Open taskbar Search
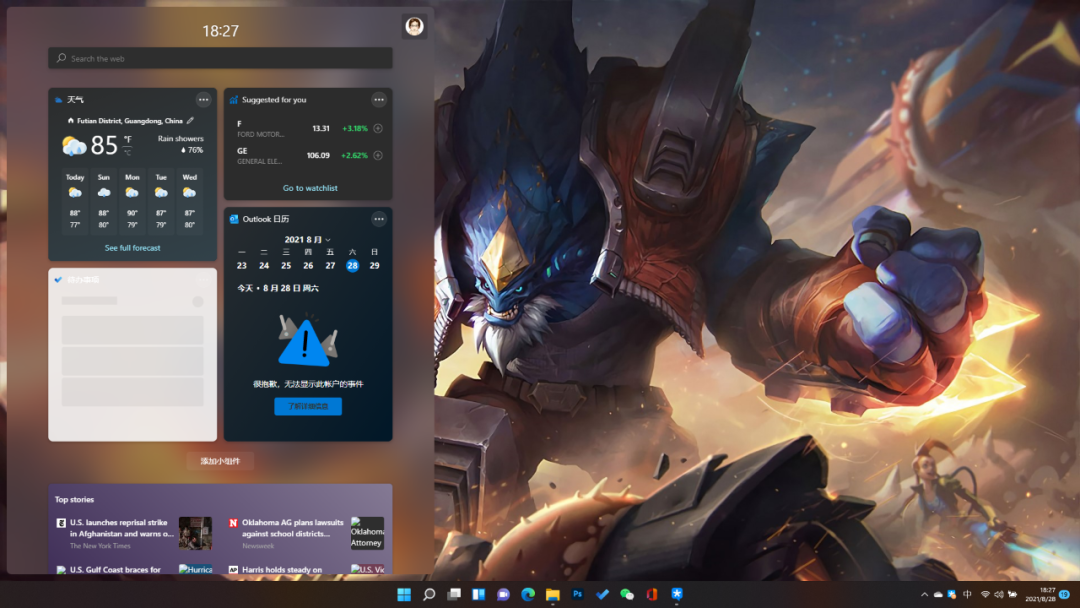The width and height of the screenshot is (1080, 608). (429, 594)
